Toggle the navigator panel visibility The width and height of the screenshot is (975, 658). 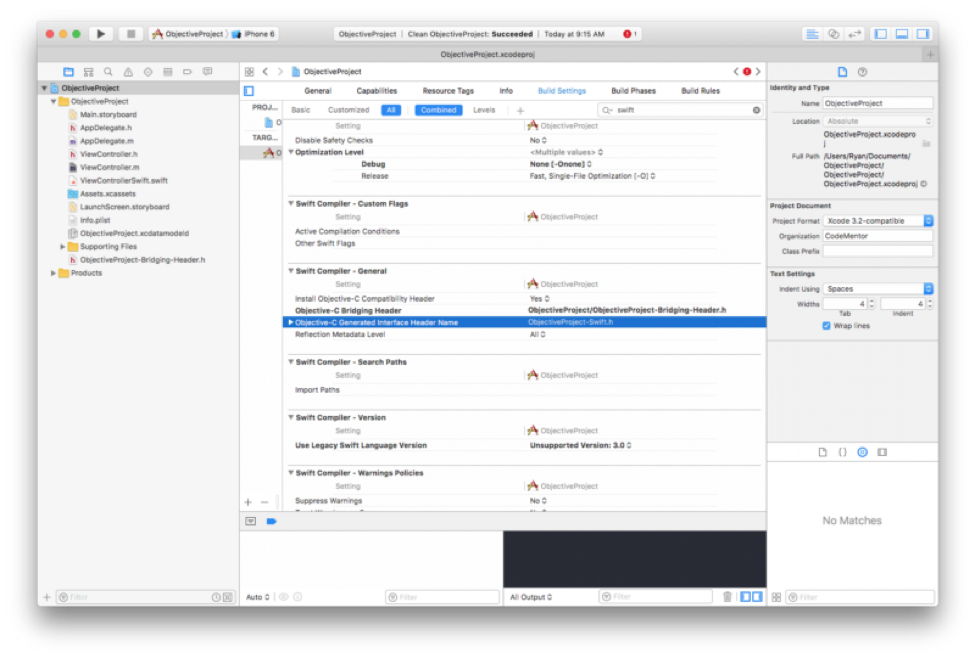[881, 34]
